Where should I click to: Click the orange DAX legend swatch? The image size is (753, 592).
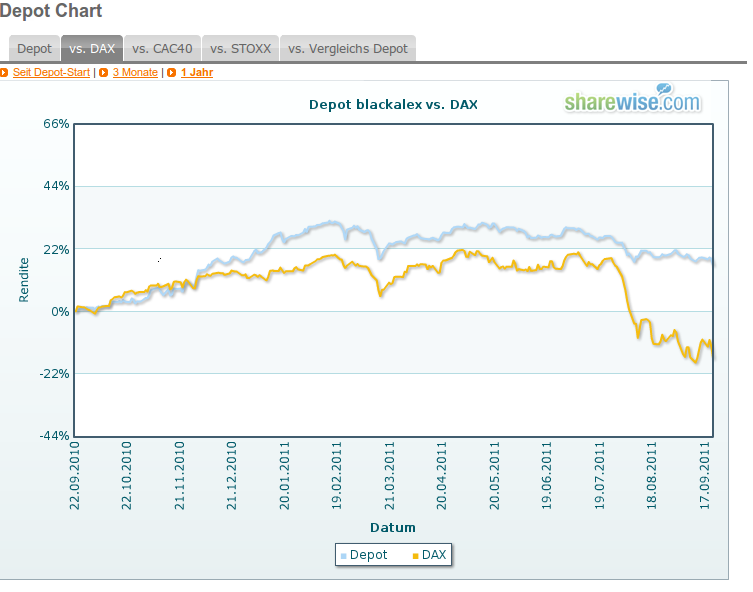(415, 555)
